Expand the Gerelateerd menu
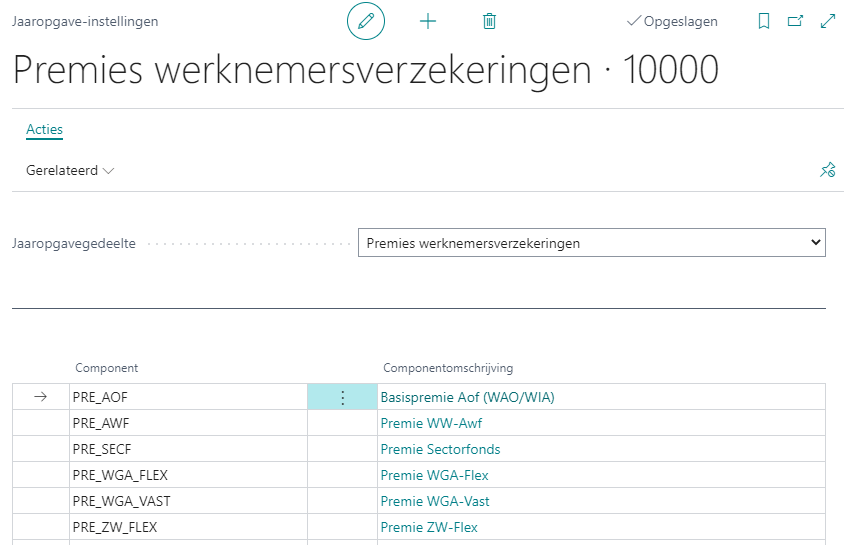854x545 pixels. click(70, 171)
